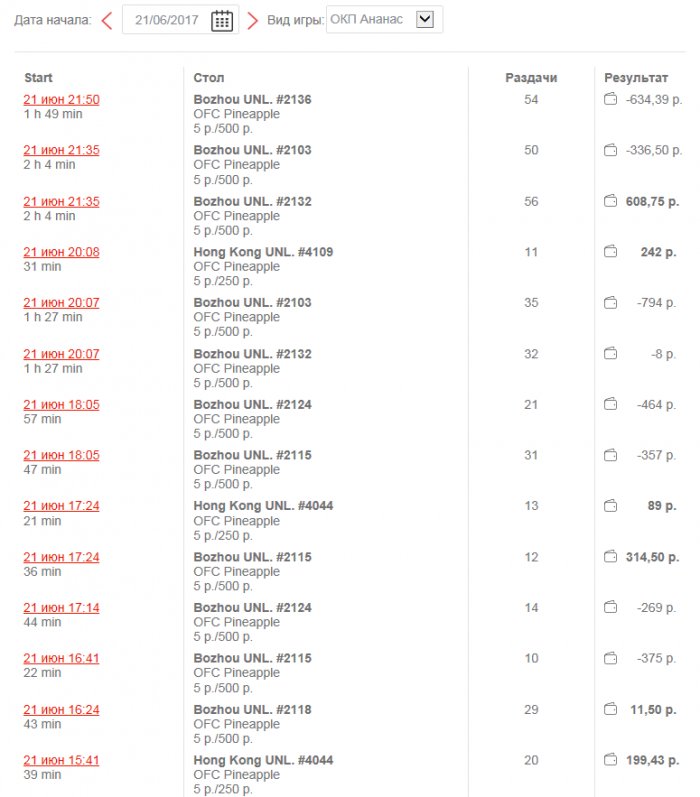
Task: Expand the game type dropdown ОКП Ананас
Action: tap(424, 19)
